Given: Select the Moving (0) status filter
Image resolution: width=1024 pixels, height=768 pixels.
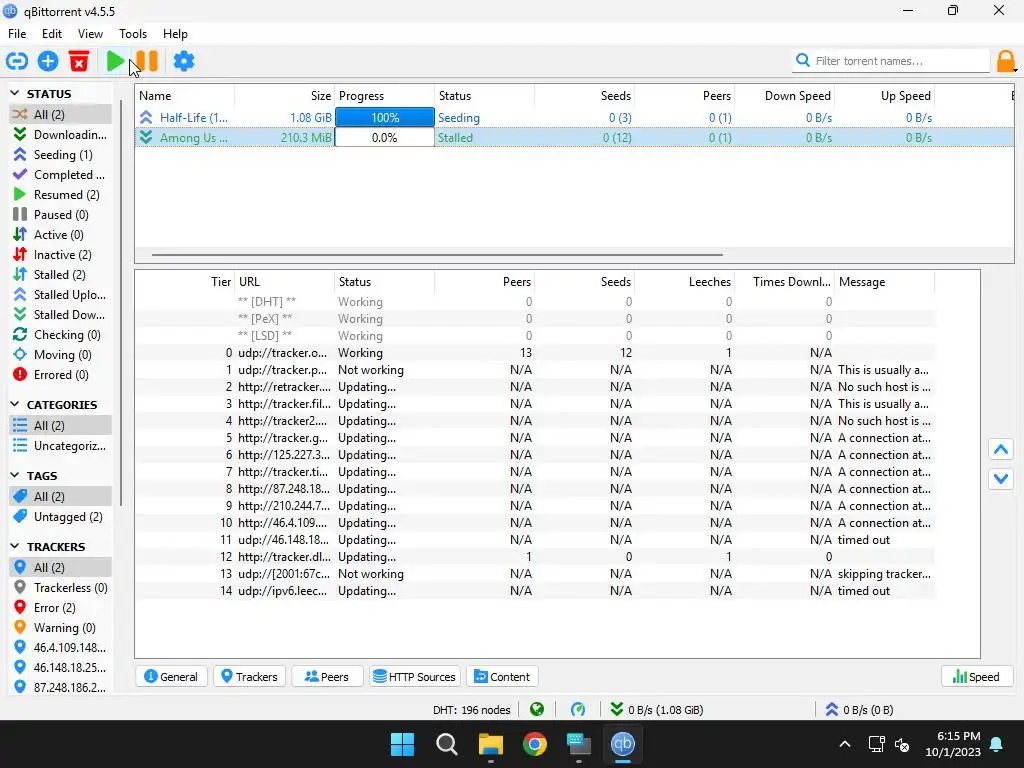Looking at the screenshot, I should click(61, 355).
